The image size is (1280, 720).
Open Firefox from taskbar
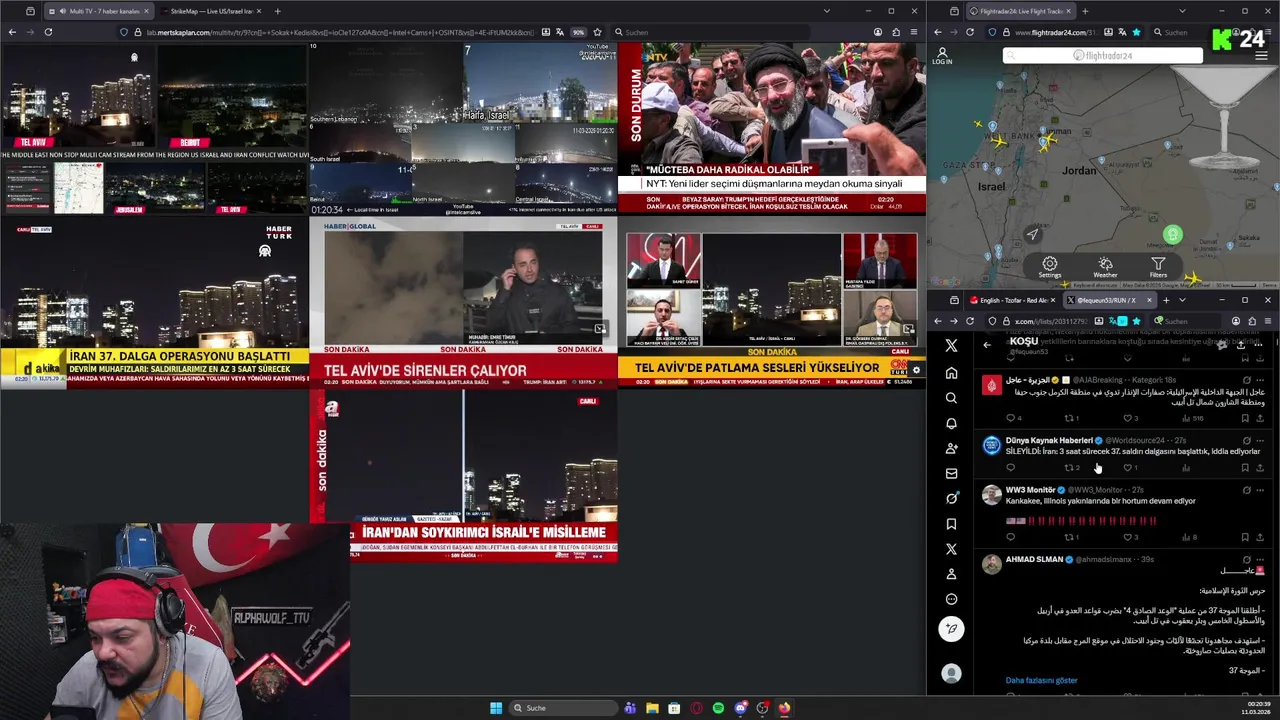784,708
